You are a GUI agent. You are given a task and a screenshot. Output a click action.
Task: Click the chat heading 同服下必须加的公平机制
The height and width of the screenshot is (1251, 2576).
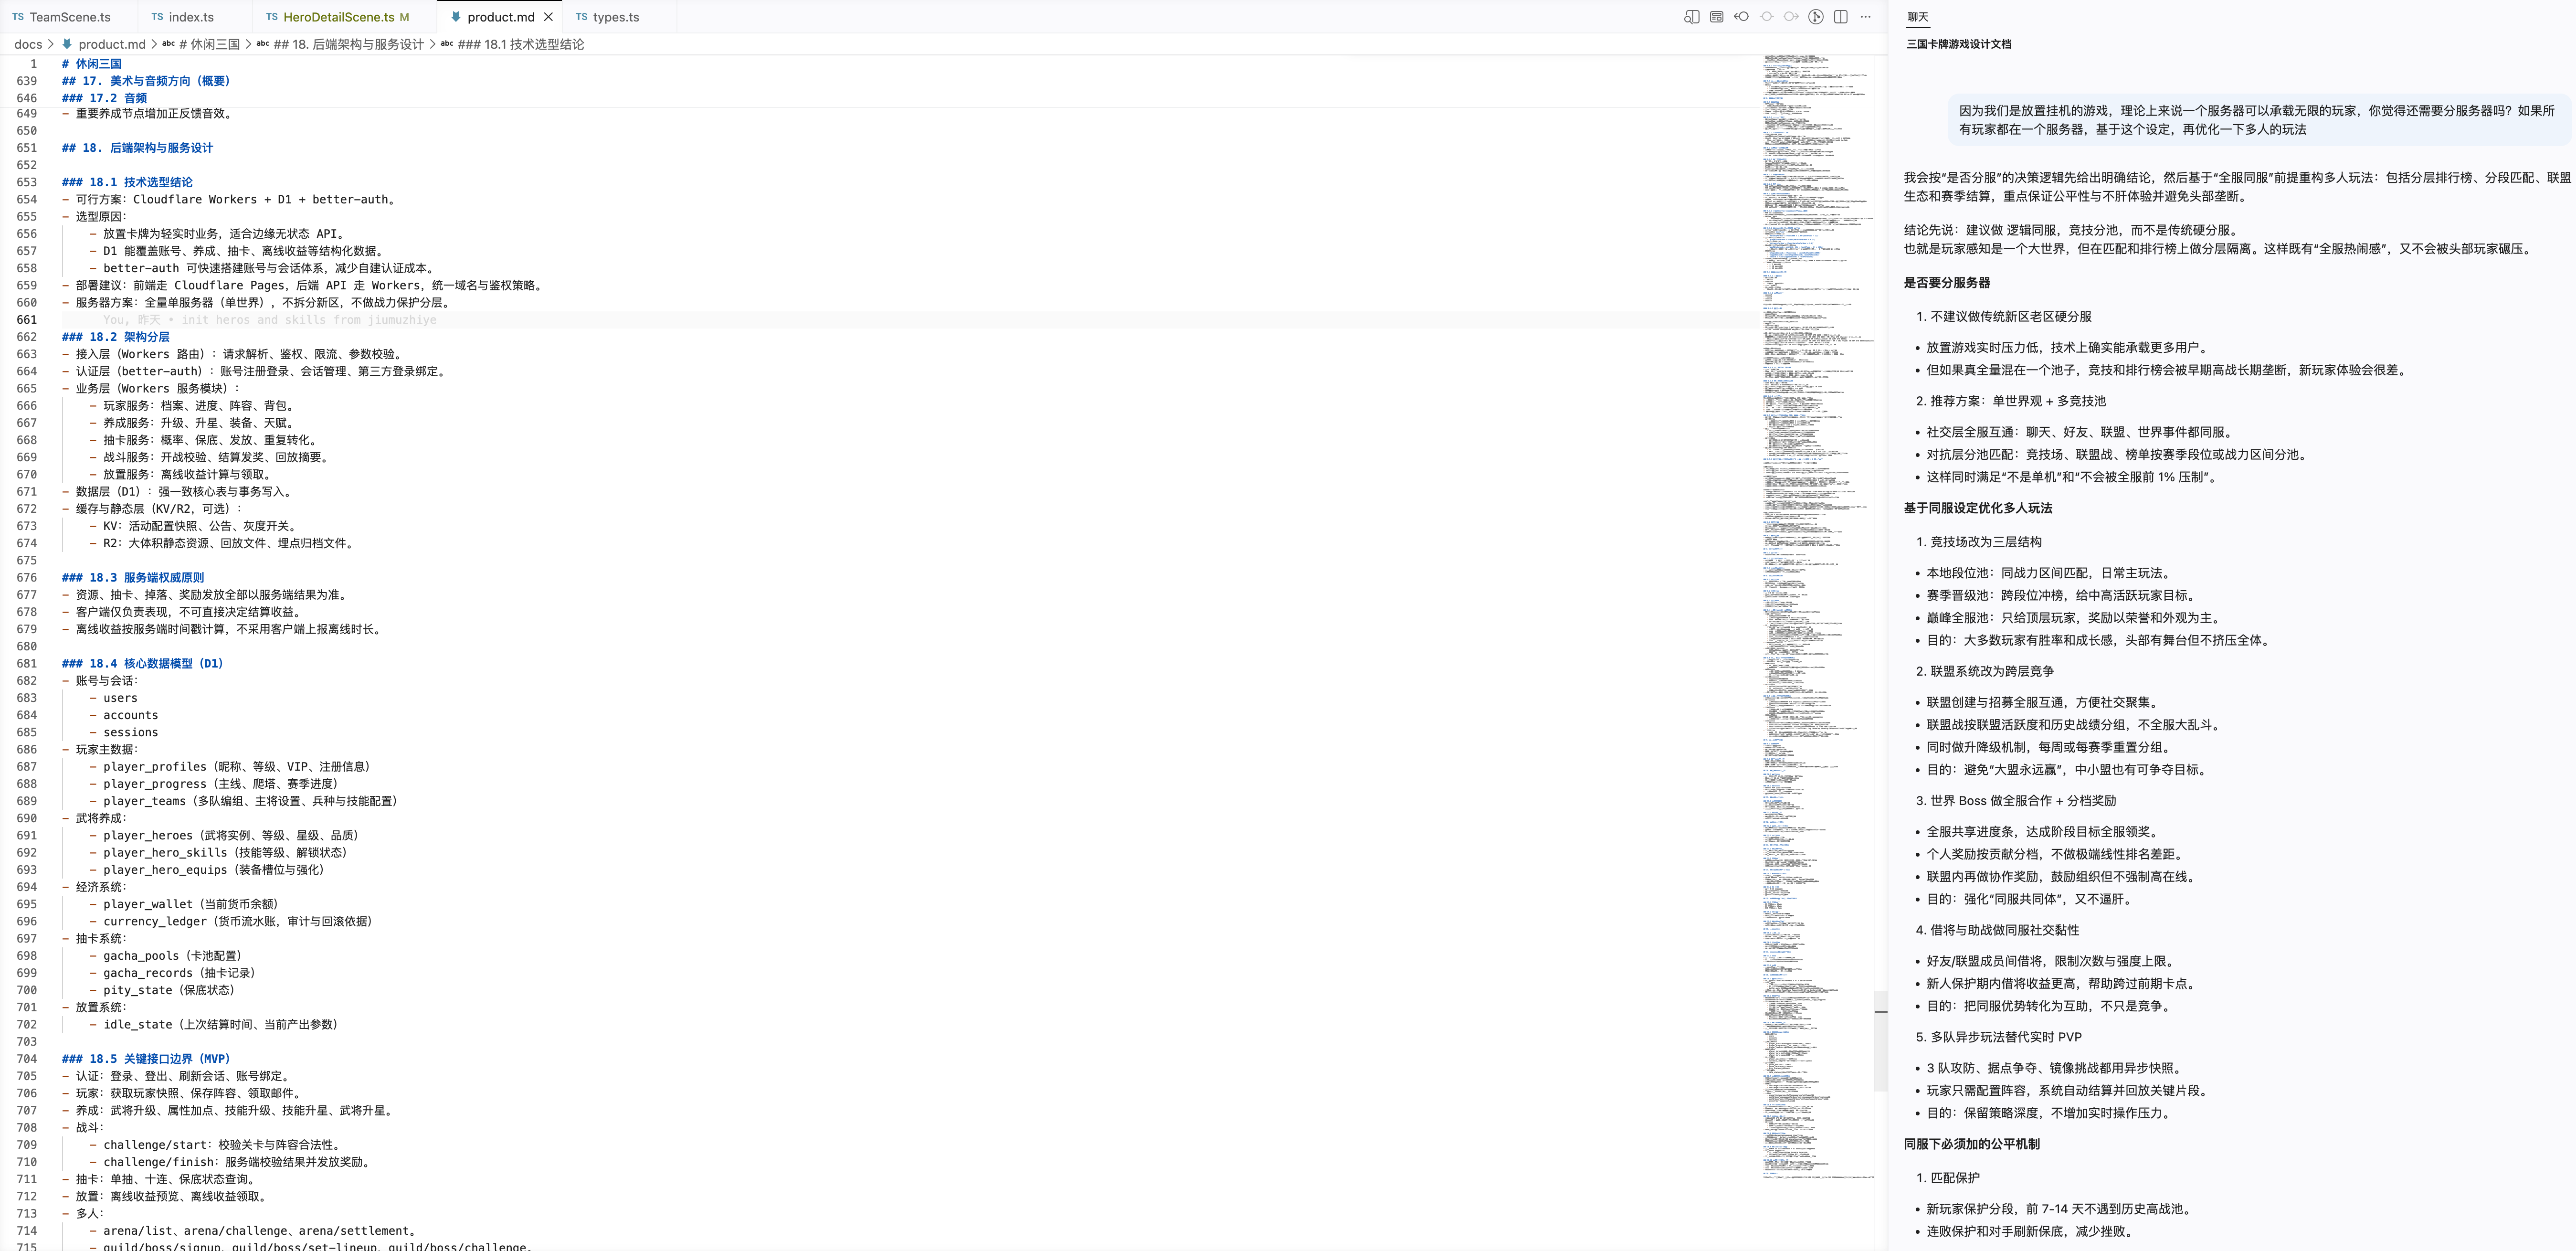(x=1972, y=1144)
